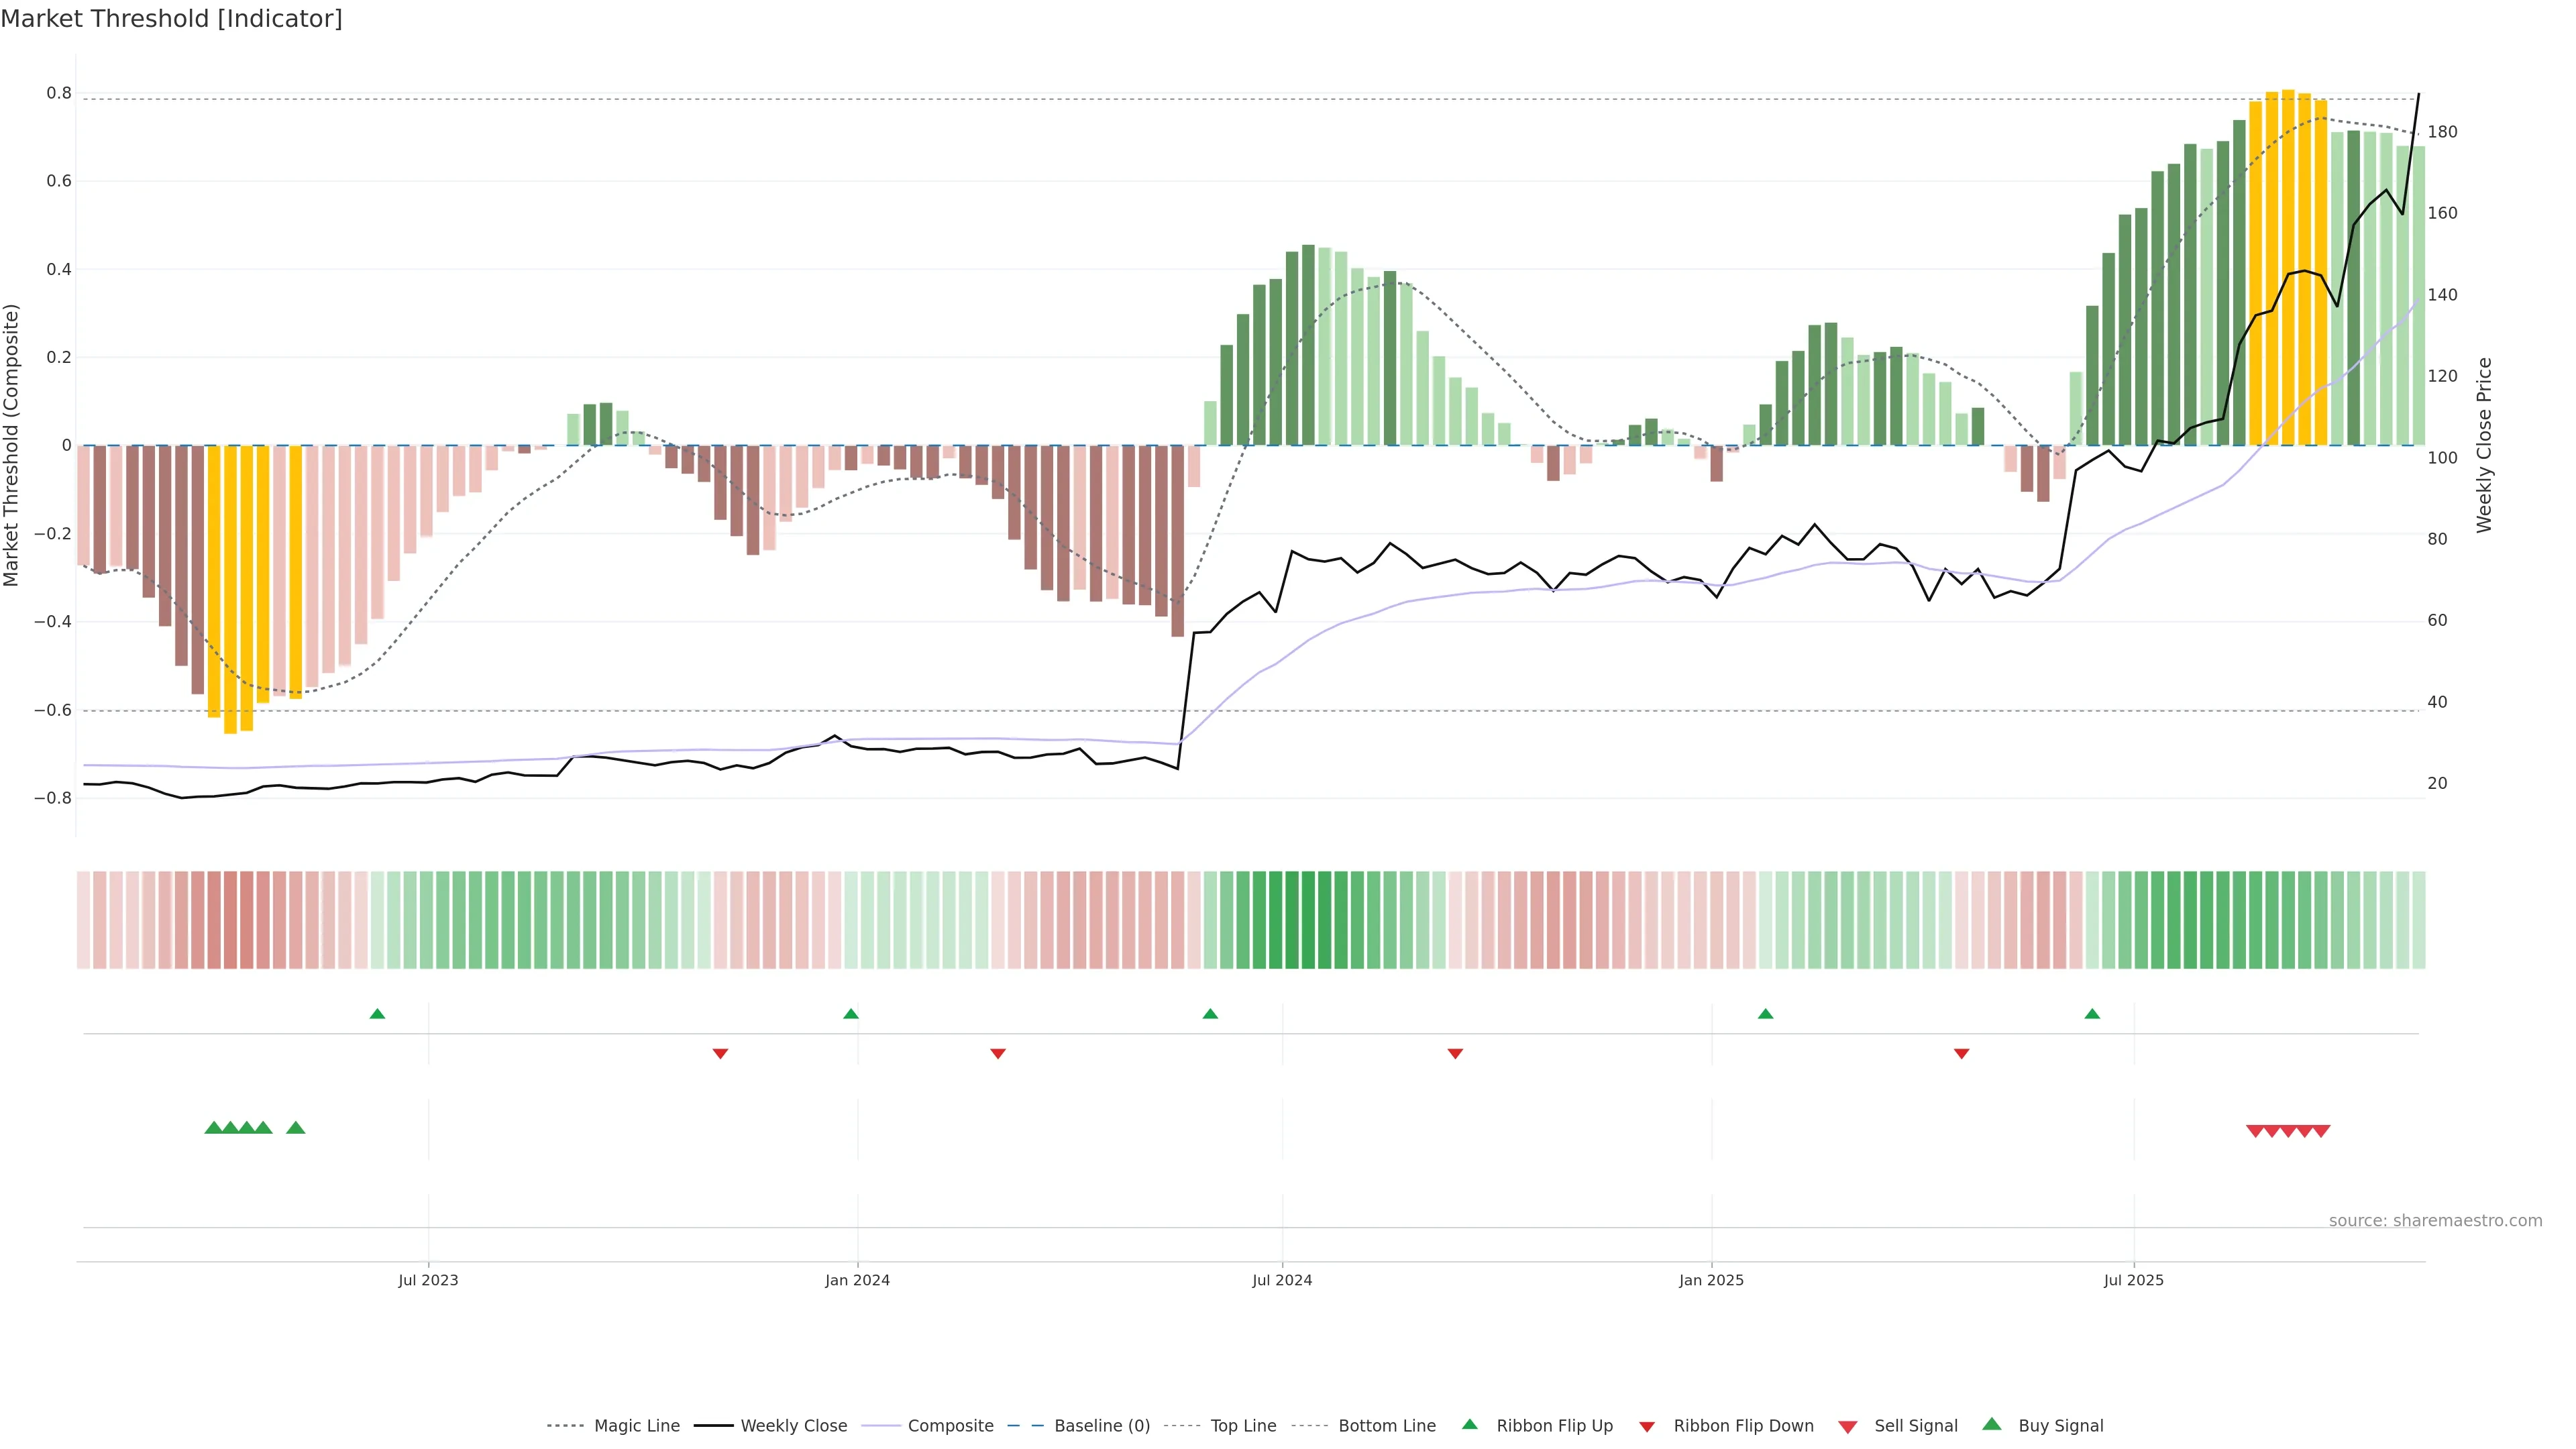Click the ribbon flip up marker before Jul 2023
This screenshot has height=1449, width=2576.
377,1014
